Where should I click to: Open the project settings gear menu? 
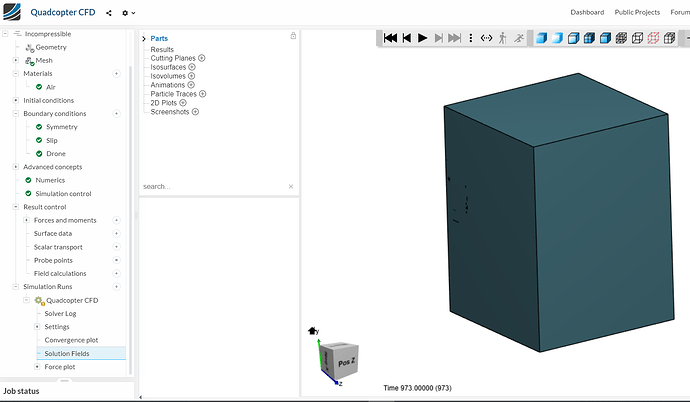coord(128,13)
